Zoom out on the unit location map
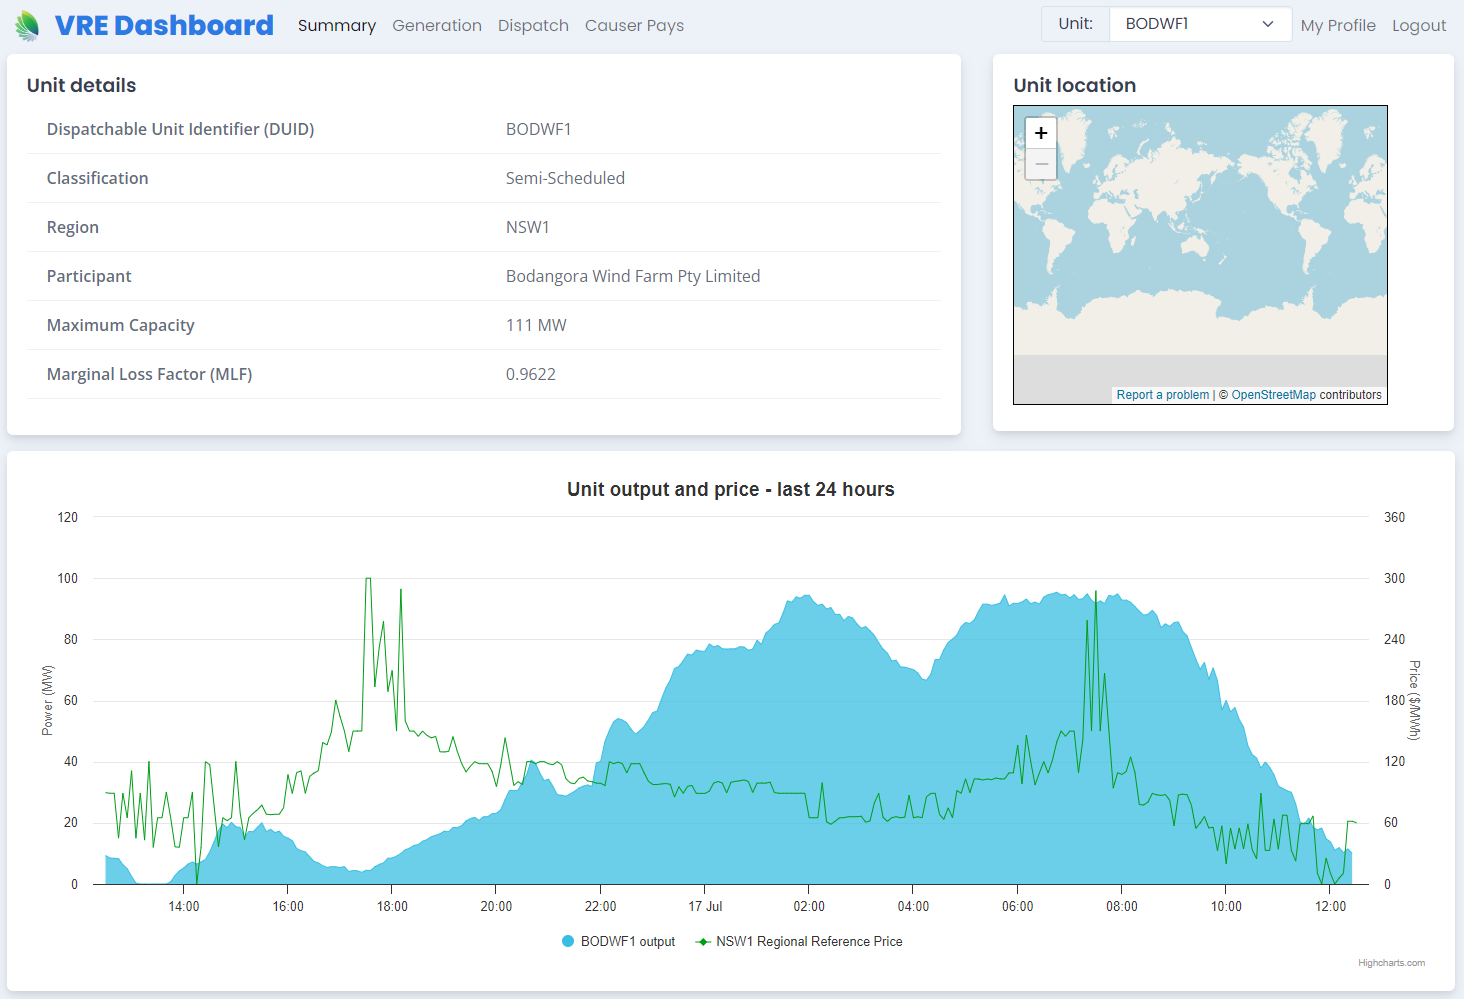1464x999 pixels. 1041,164
